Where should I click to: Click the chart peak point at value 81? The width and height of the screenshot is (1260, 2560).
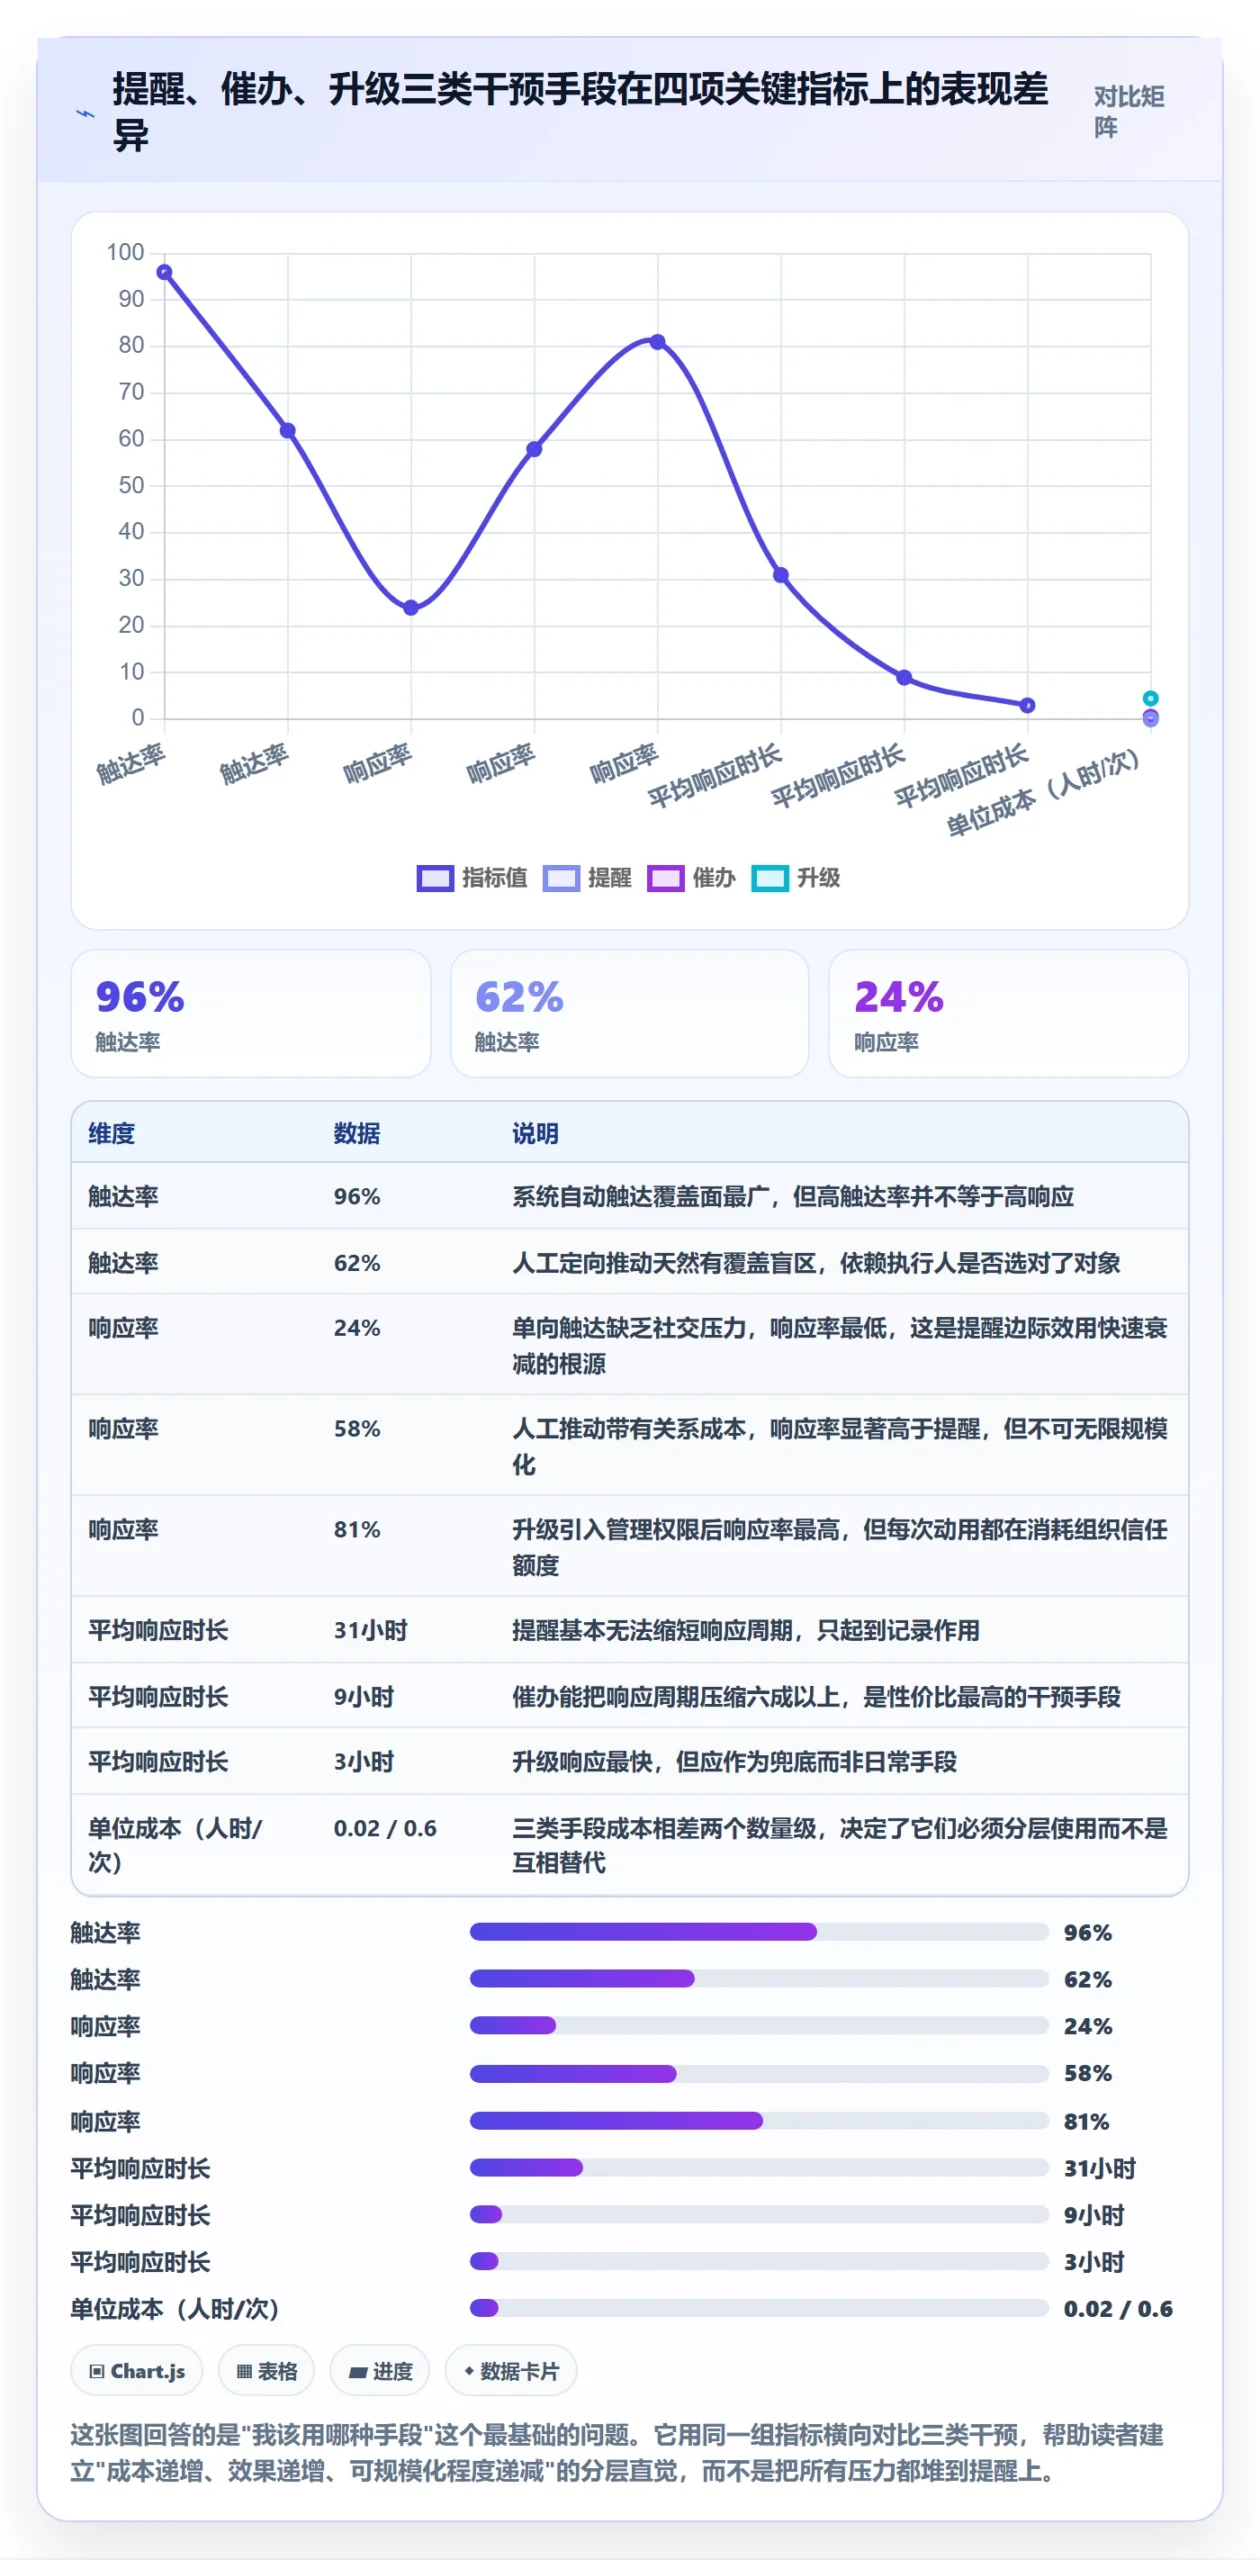[x=657, y=342]
